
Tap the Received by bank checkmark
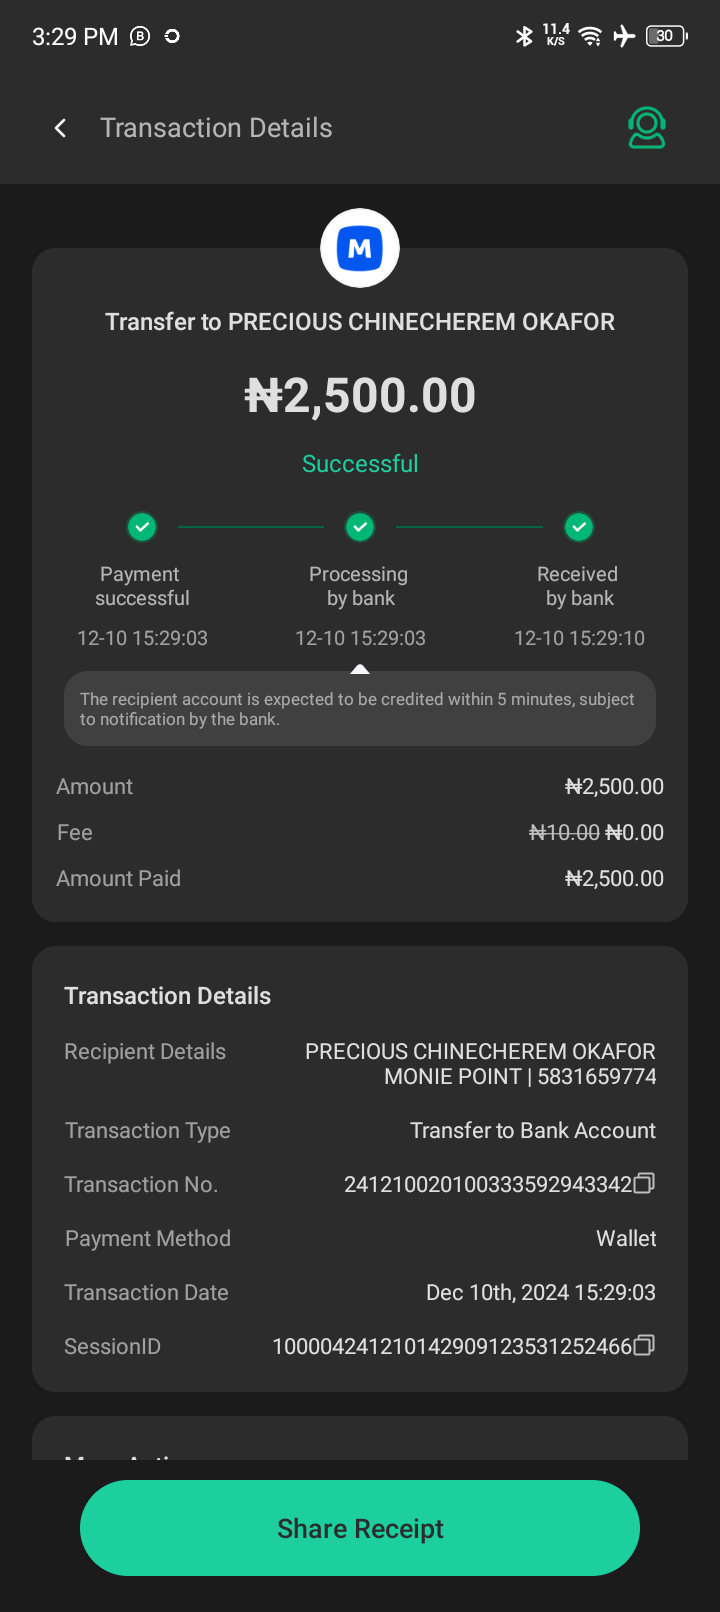point(579,526)
